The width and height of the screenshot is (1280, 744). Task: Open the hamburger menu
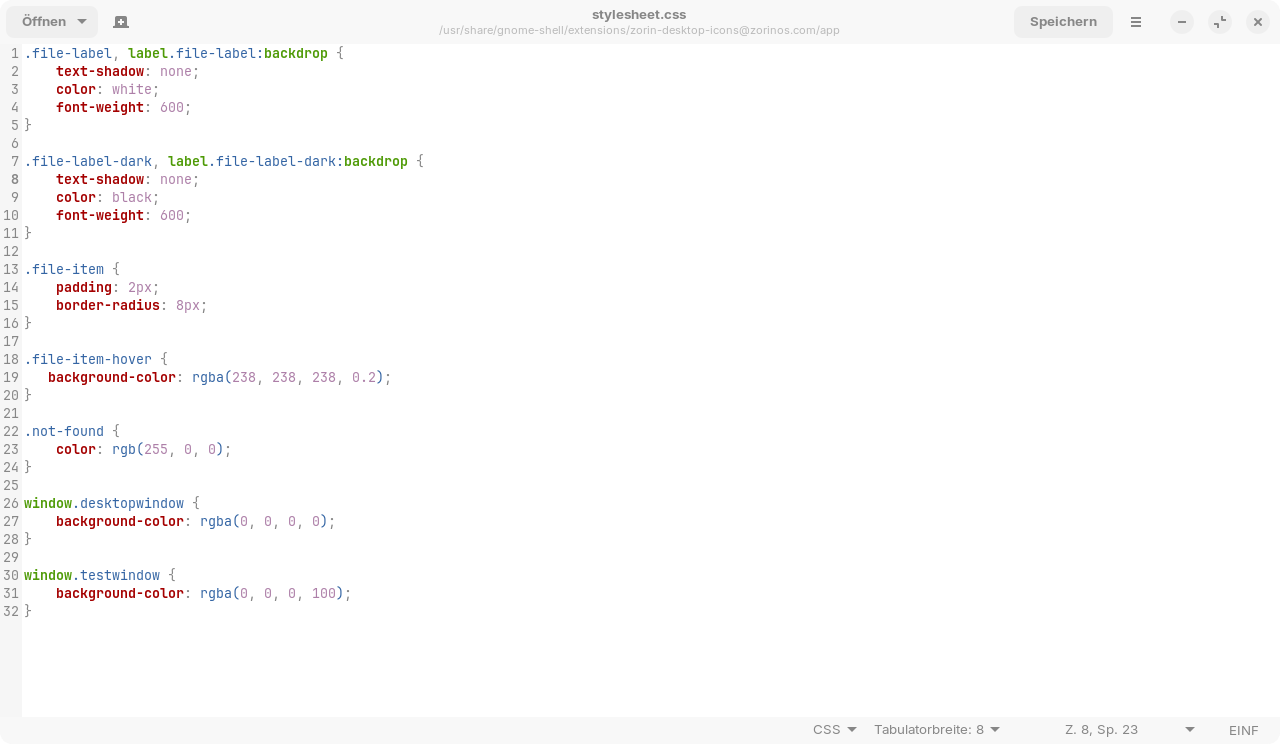click(1136, 22)
